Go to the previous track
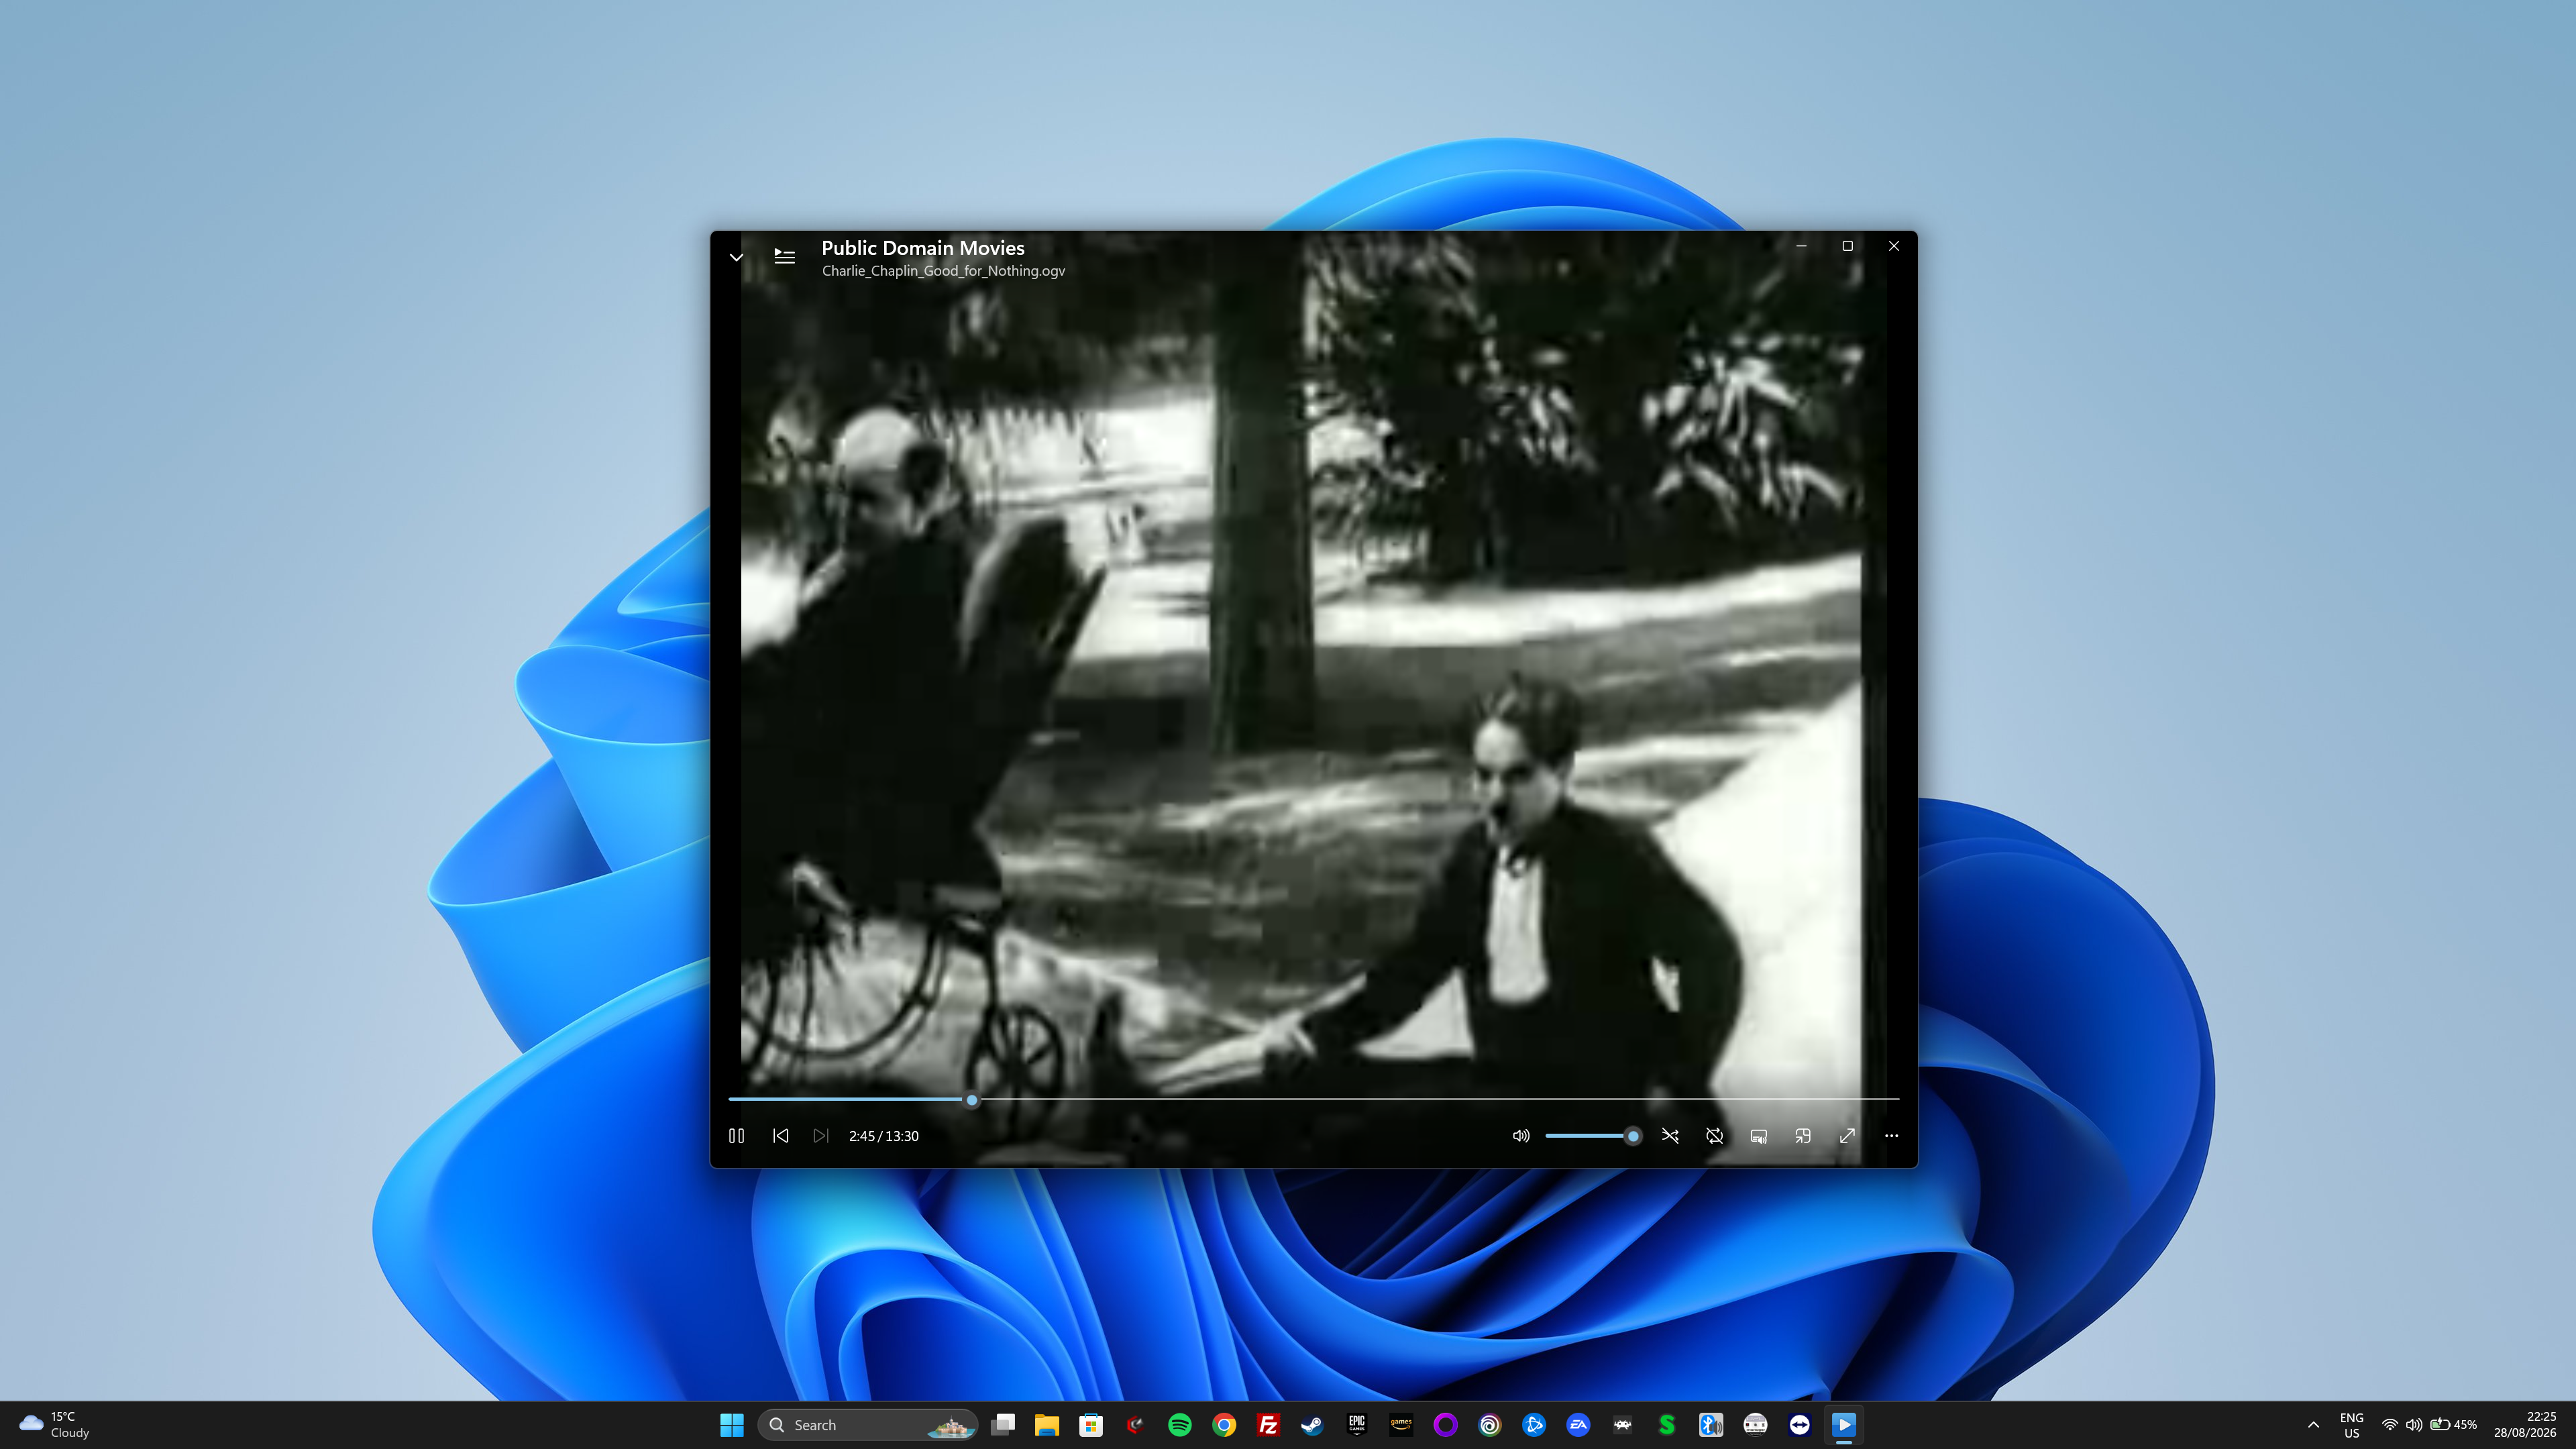 781,1136
